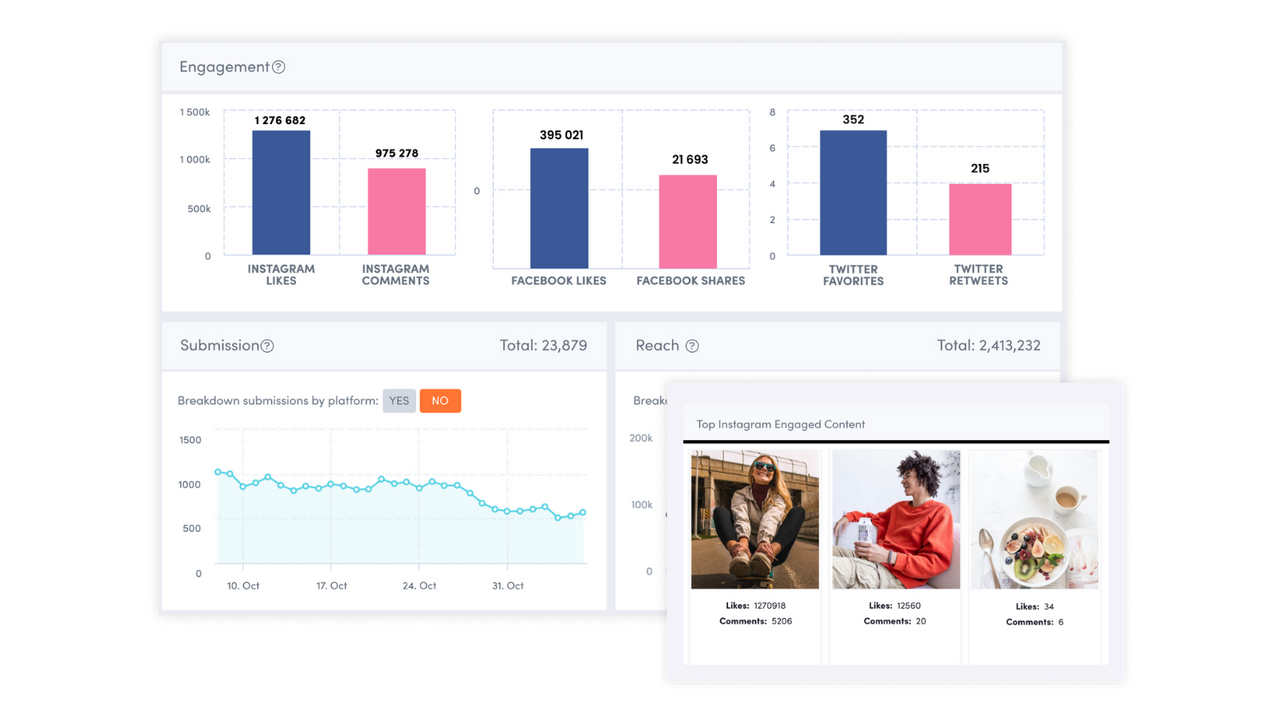
Task: Select the pink Instagram Comments bar
Action: coord(397,211)
